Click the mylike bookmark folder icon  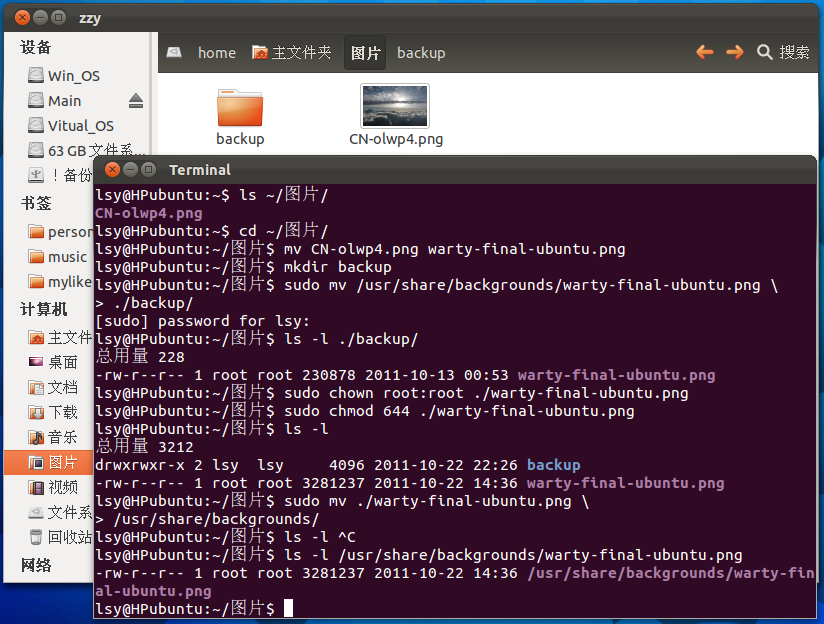click(x=36, y=282)
